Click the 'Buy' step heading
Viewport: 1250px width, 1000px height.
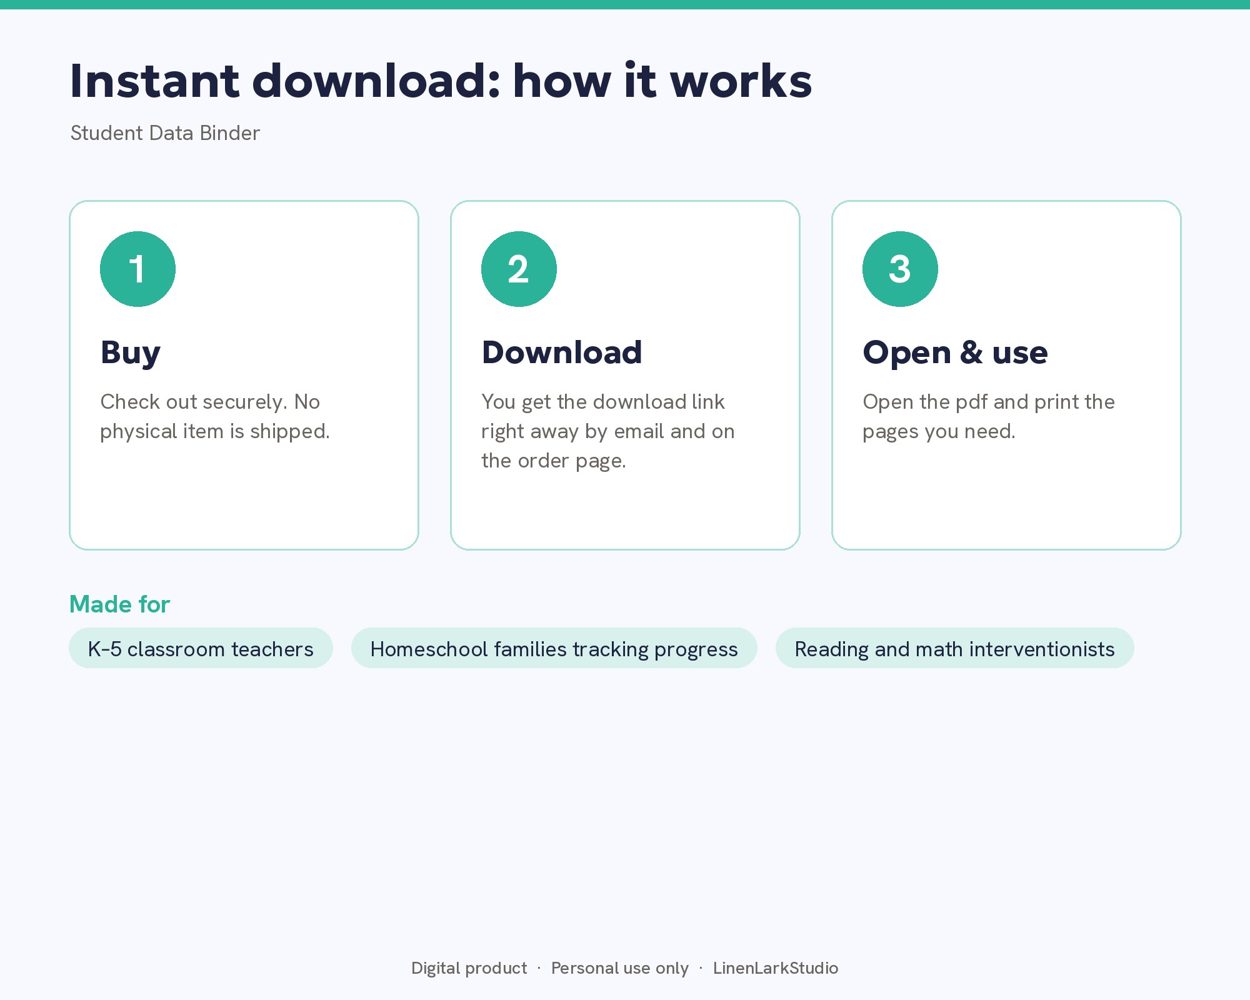click(x=130, y=353)
